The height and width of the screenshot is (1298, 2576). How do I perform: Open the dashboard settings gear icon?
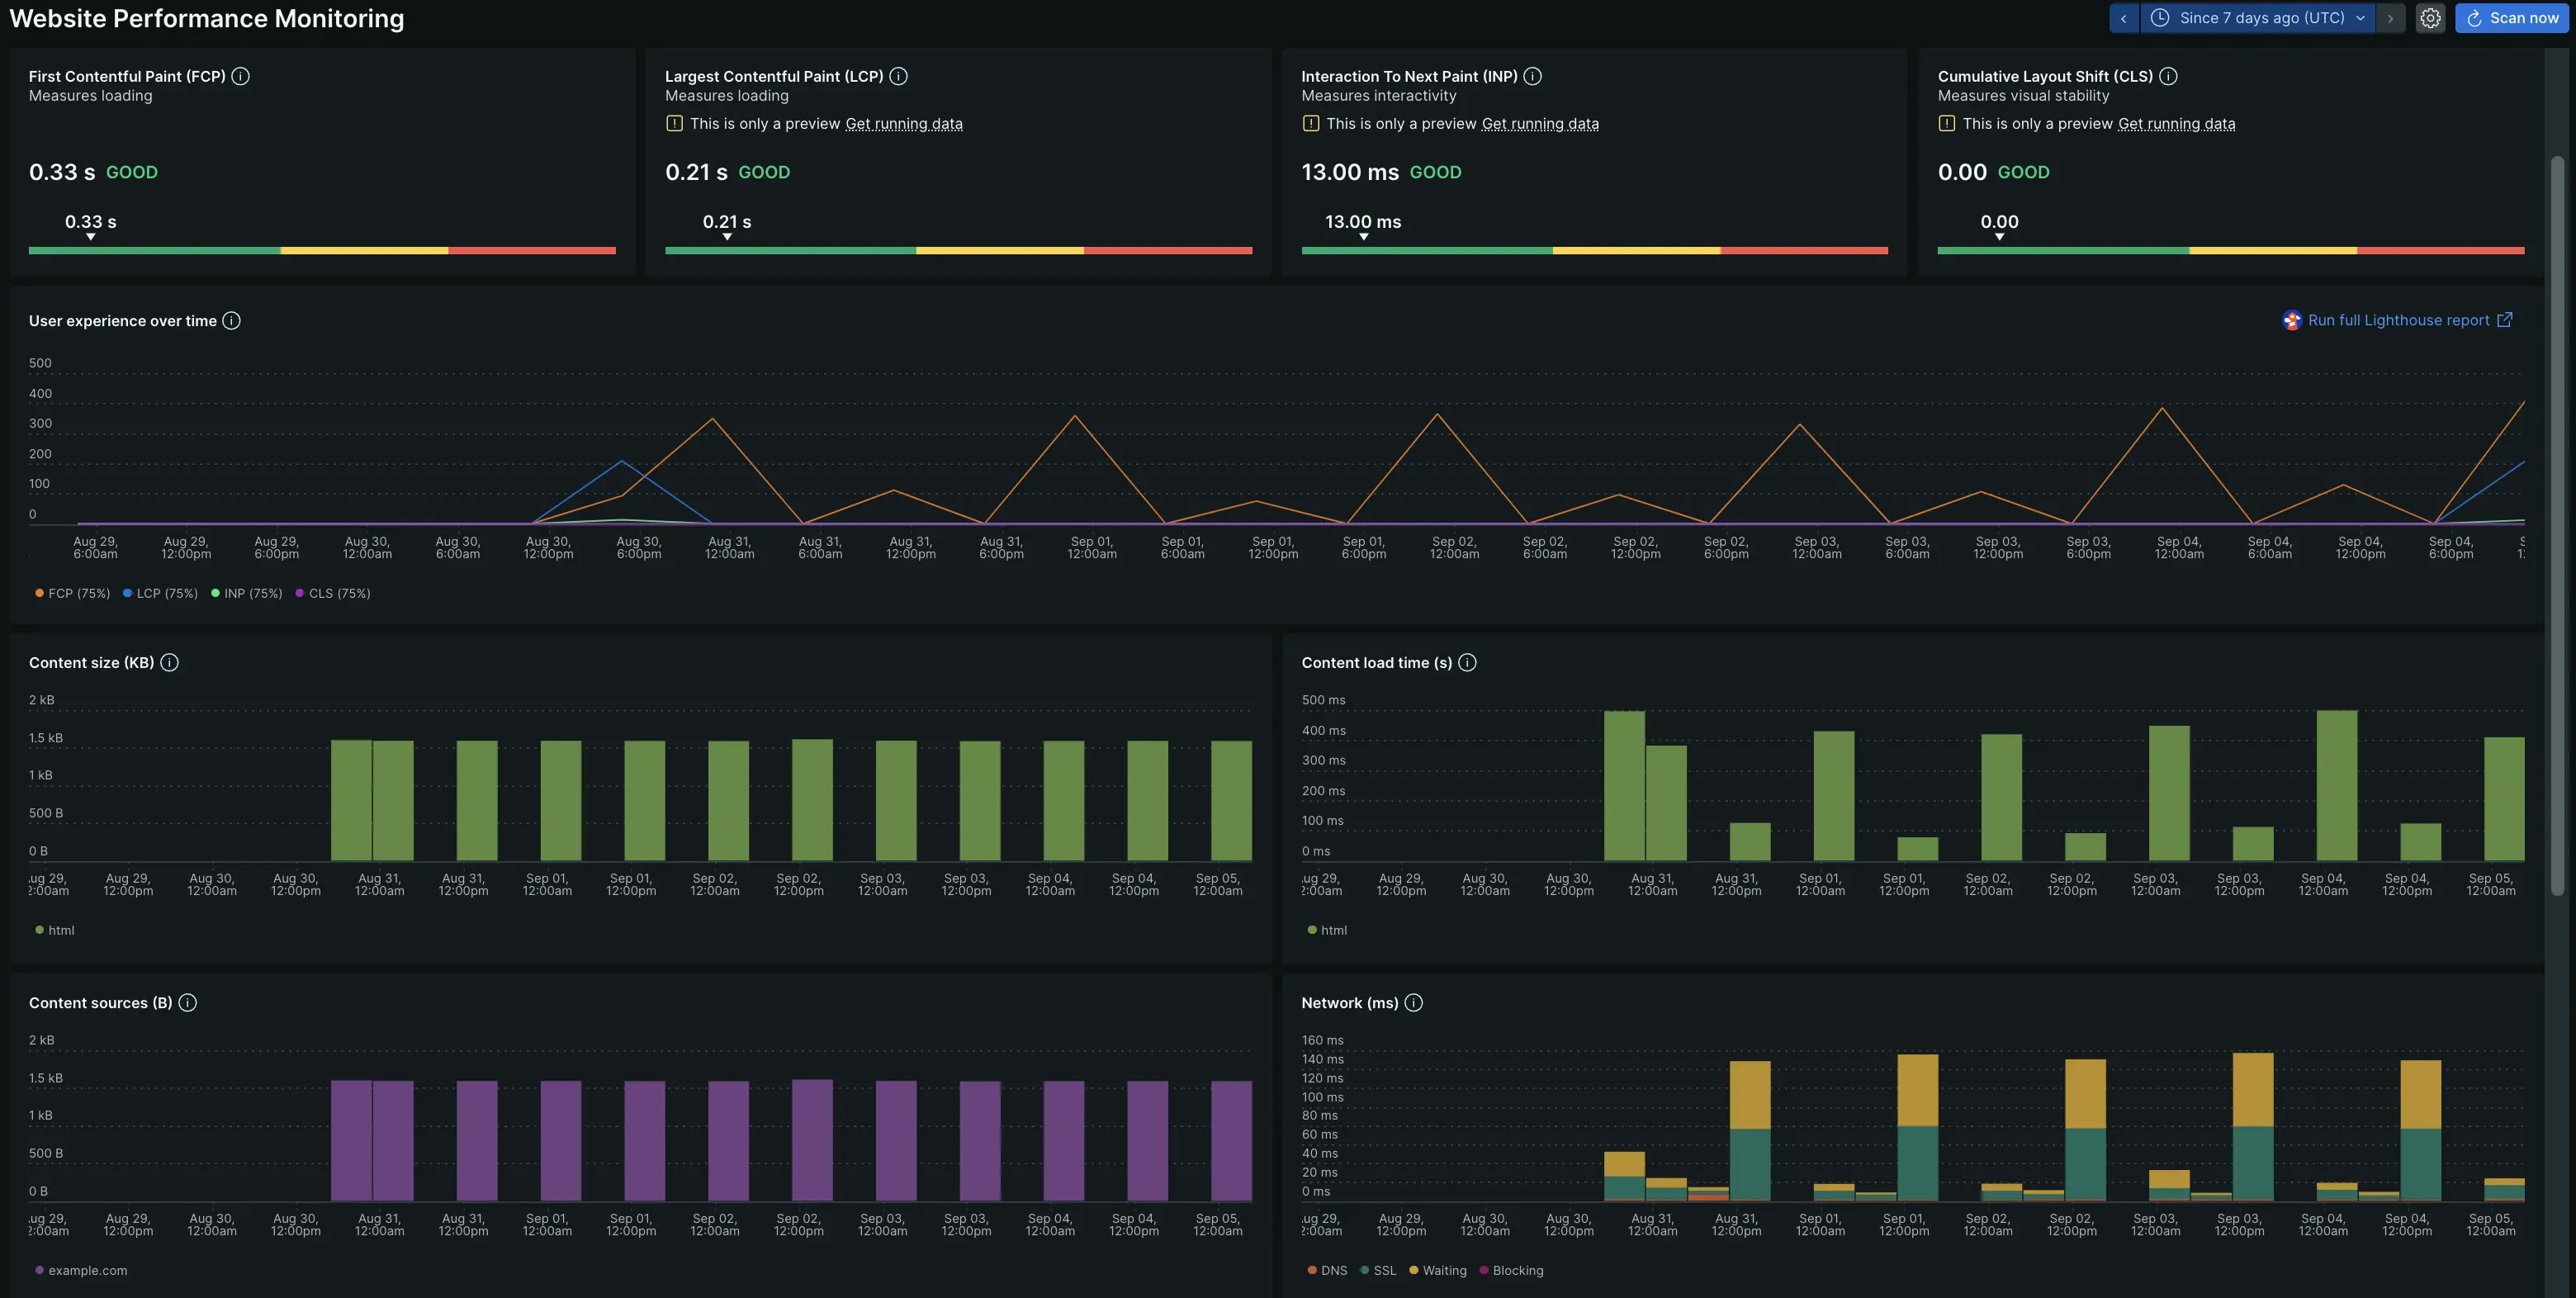point(2430,18)
